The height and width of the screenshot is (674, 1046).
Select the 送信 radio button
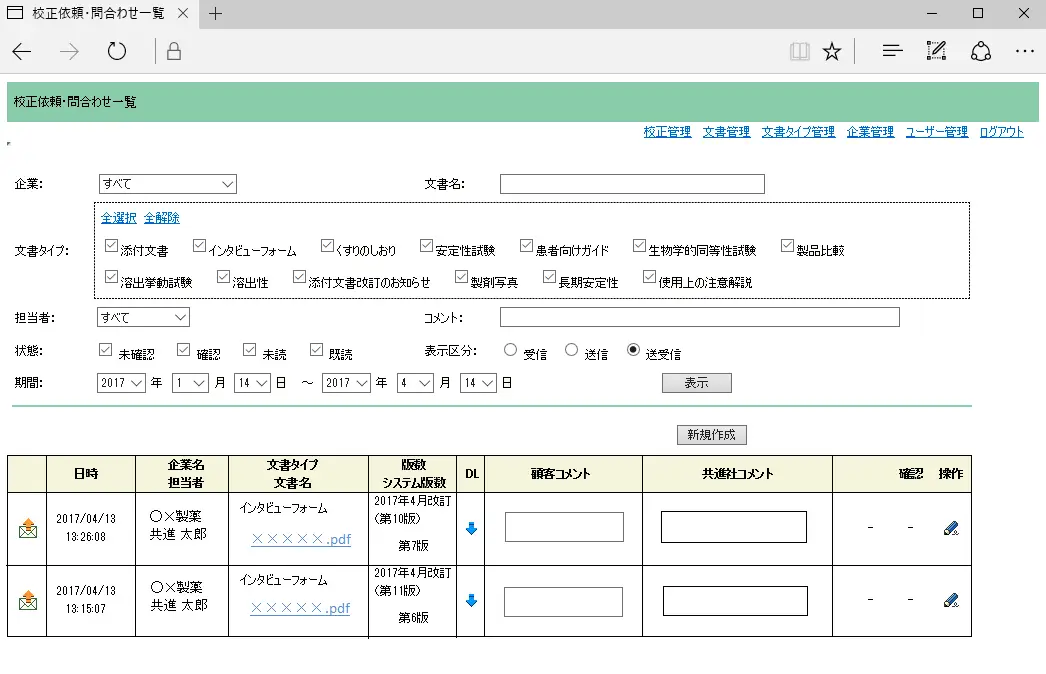[x=571, y=350]
